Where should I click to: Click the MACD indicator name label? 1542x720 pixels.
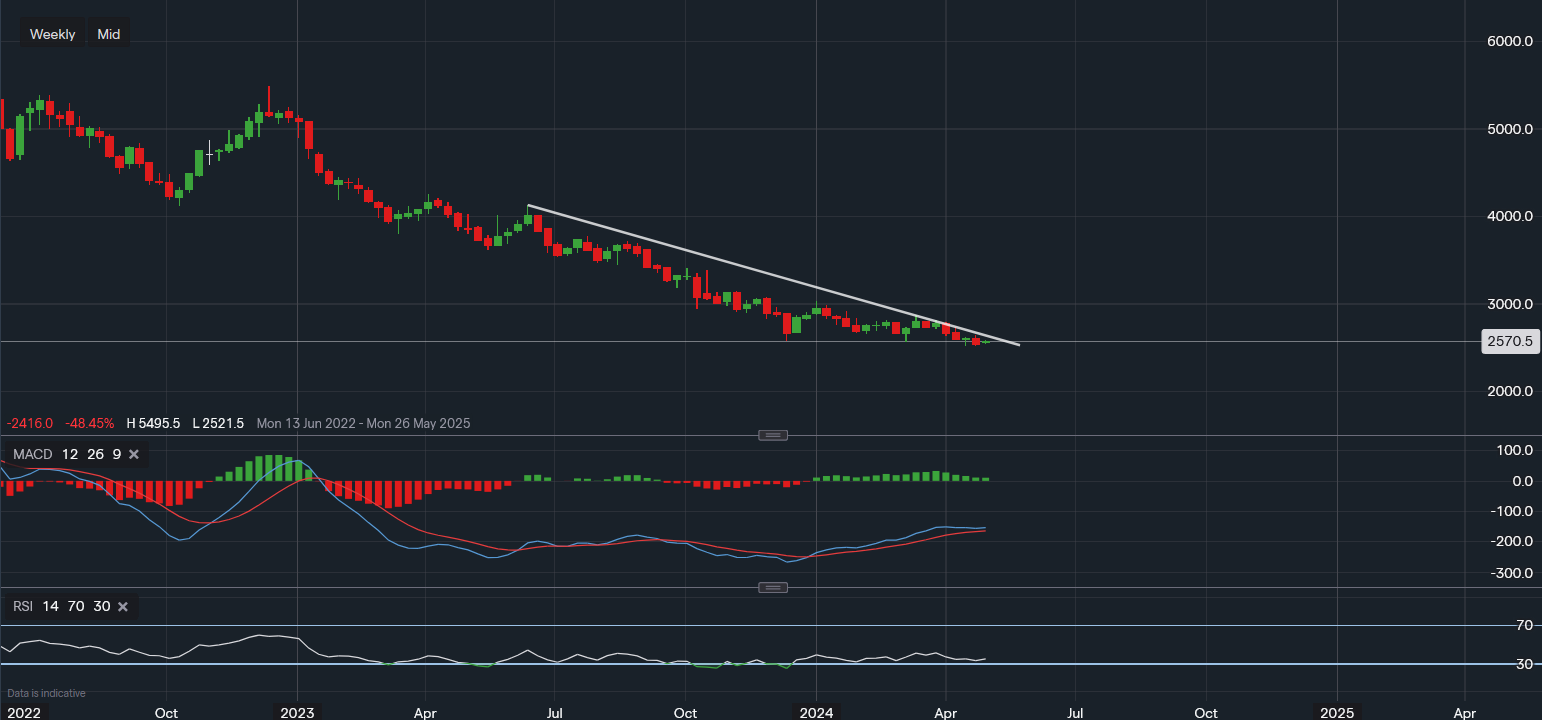34,455
